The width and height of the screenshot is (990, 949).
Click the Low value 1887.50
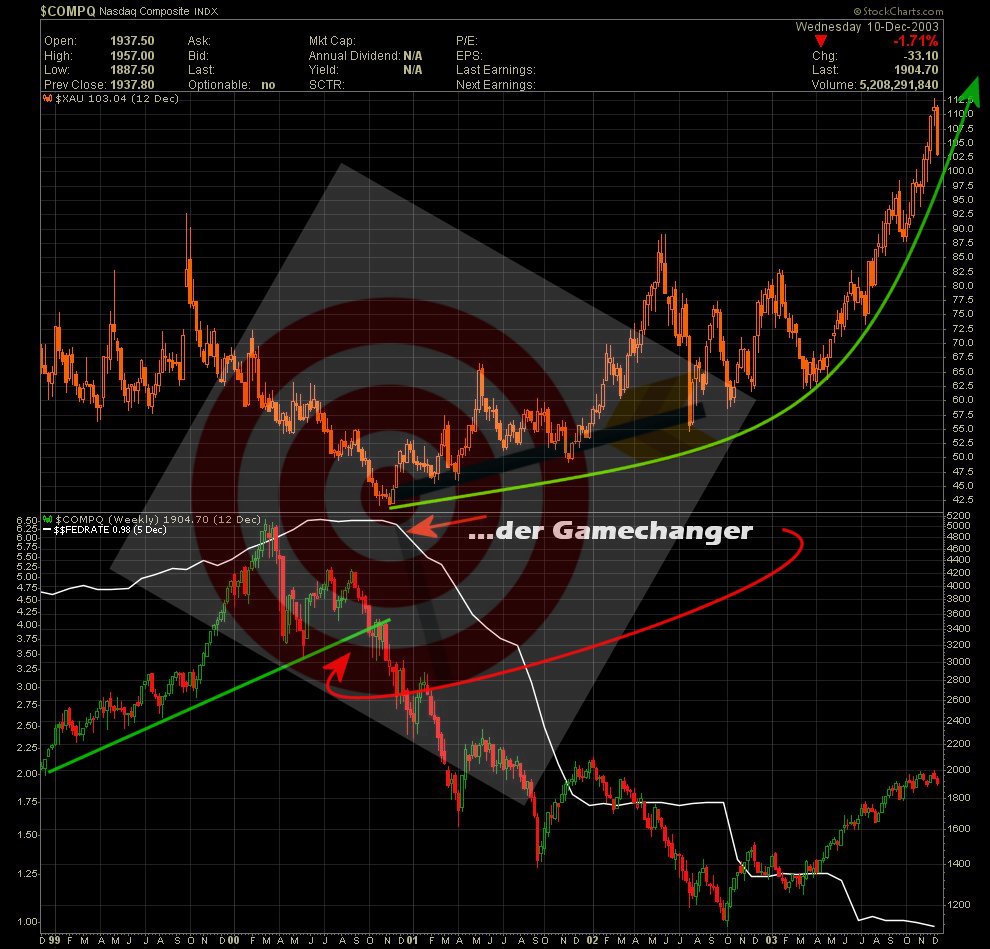(x=132, y=69)
